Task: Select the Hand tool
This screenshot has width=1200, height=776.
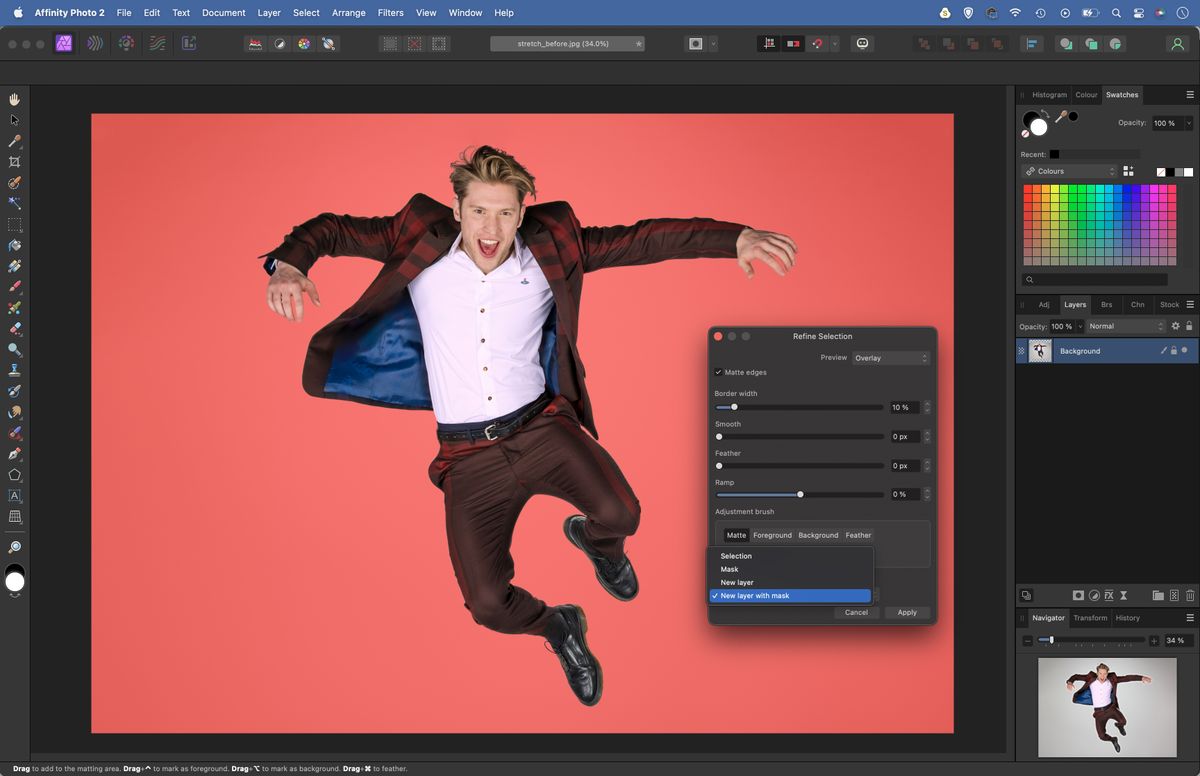Action: [x=14, y=99]
